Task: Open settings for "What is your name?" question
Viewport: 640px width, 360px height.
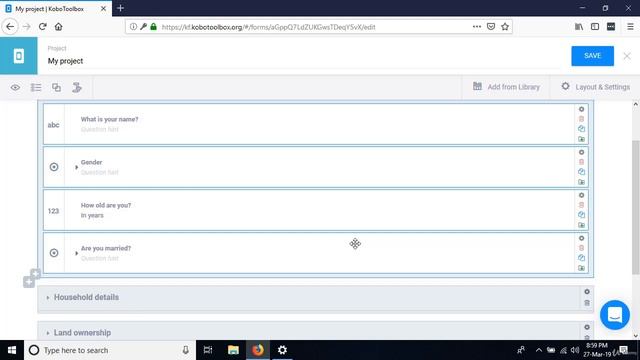Action: (581, 109)
